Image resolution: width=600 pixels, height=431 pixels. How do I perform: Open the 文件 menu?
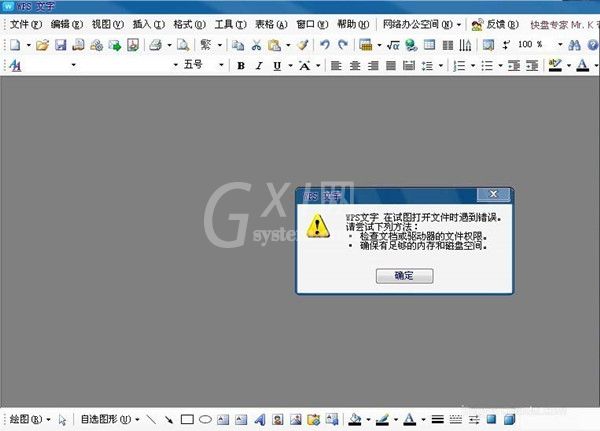click(26, 24)
